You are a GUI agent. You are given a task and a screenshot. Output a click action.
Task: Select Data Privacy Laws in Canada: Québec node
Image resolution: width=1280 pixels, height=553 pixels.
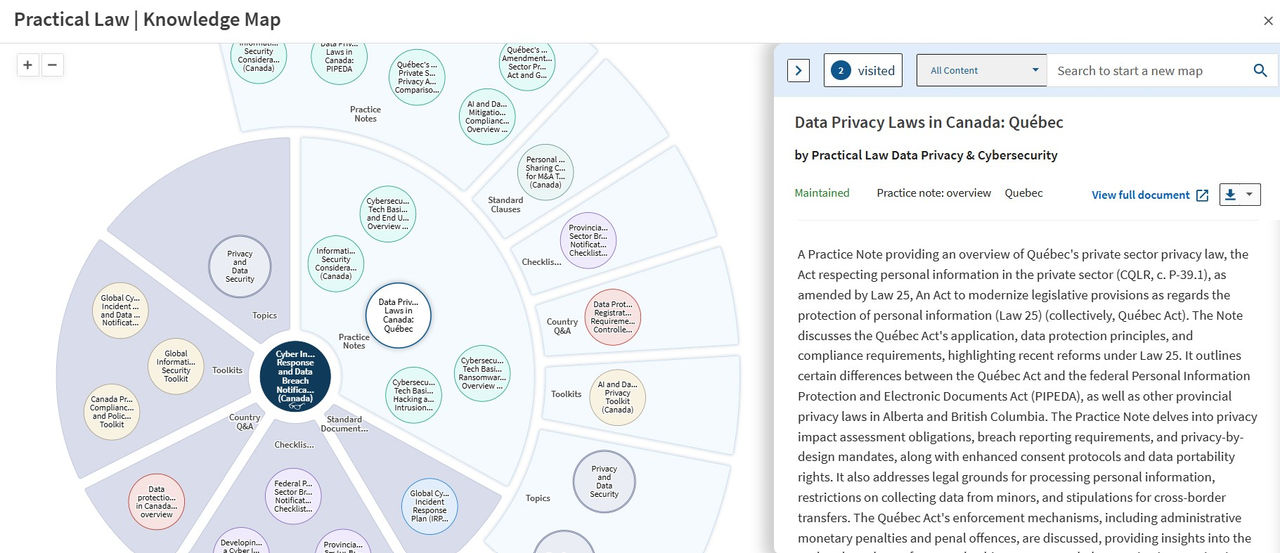click(398, 315)
